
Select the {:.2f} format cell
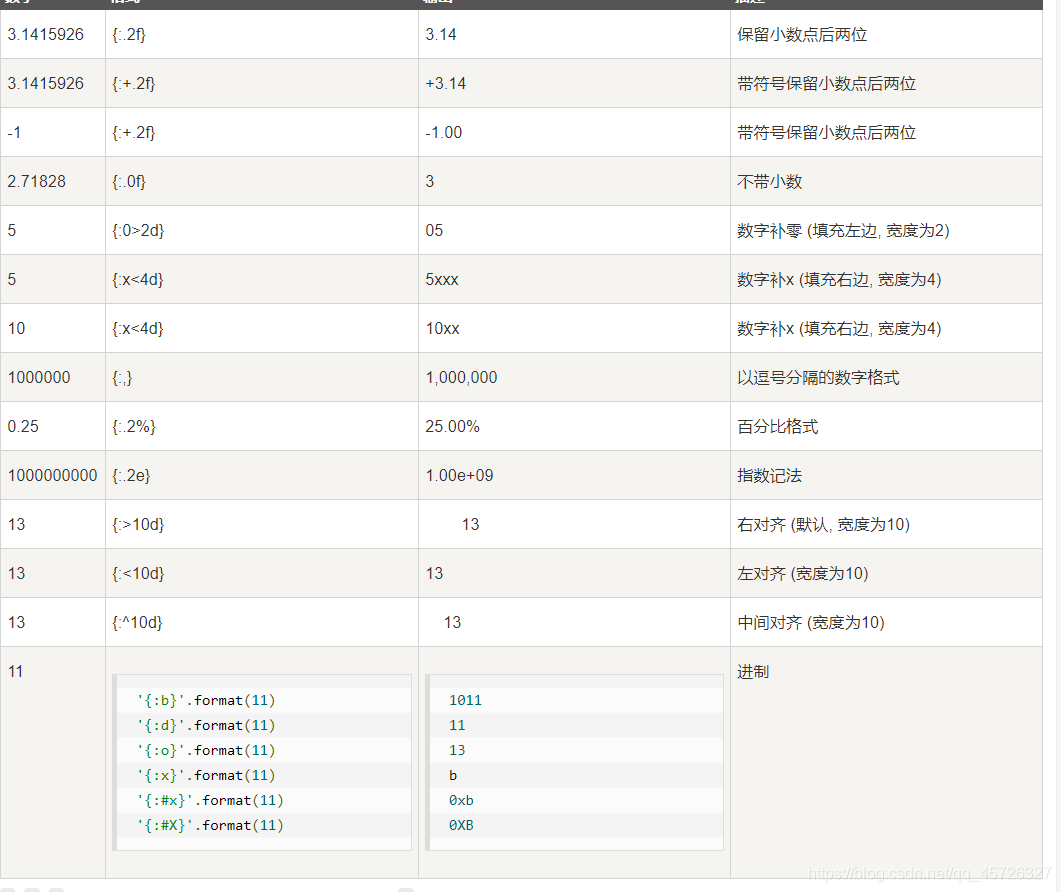[128, 34]
